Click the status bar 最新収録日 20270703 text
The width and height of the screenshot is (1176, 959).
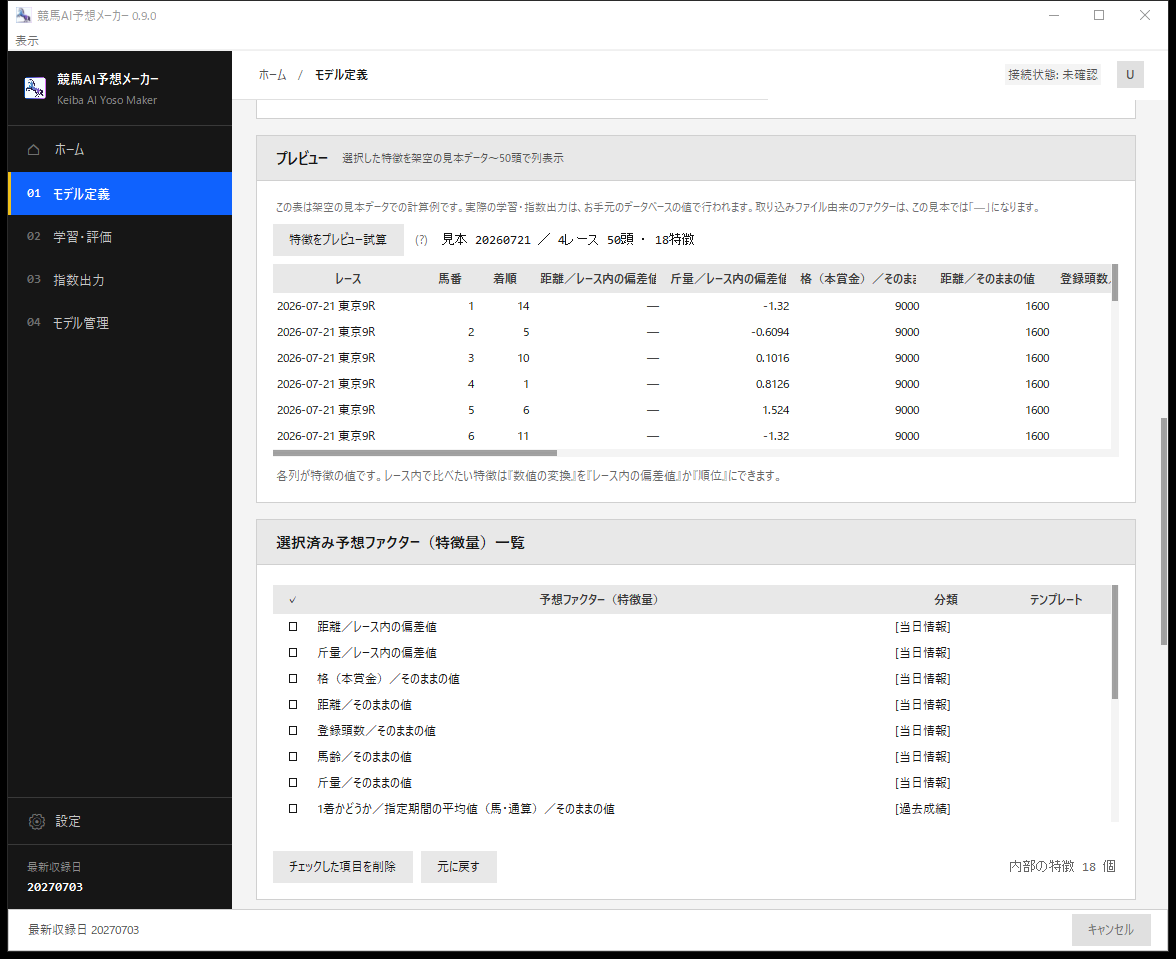click(x=83, y=930)
